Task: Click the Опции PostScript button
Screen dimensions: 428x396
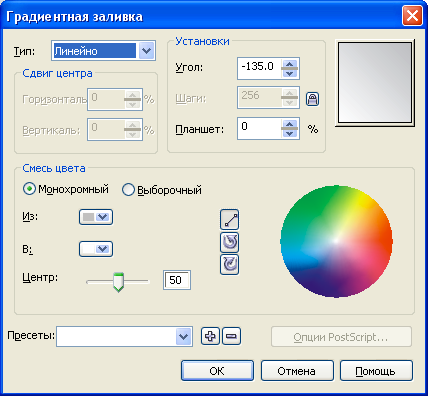Action: tap(341, 337)
